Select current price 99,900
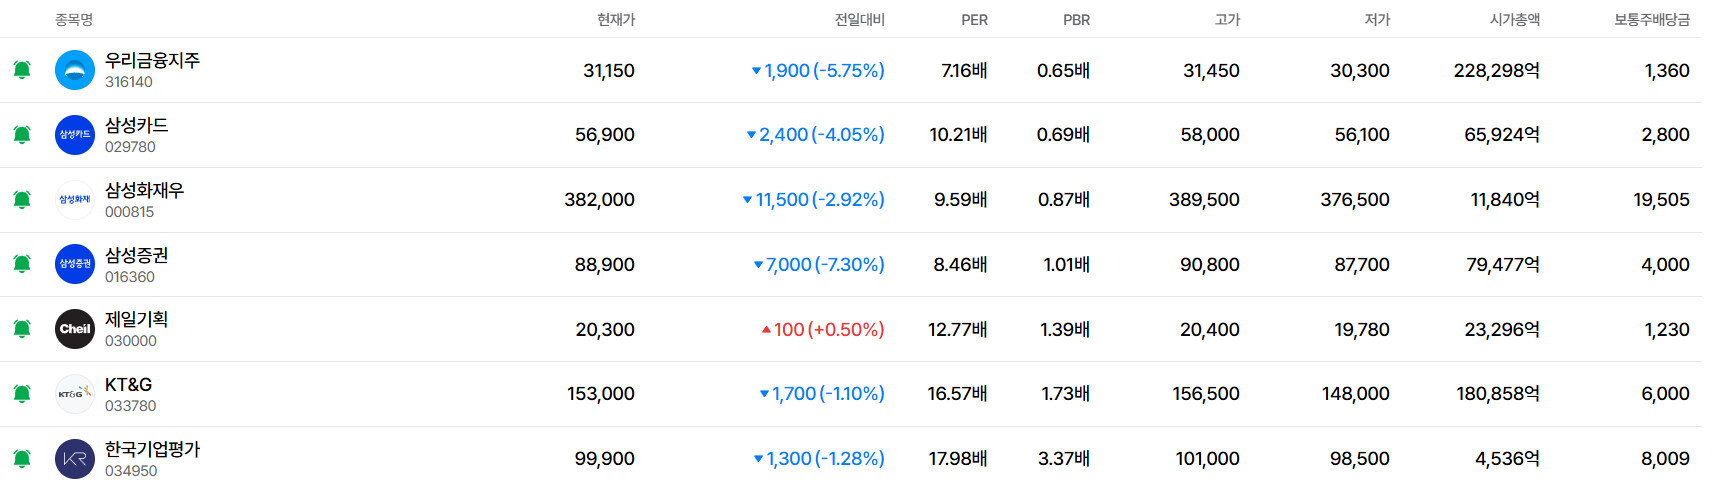The width and height of the screenshot is (1716, 491). pyautogui.click(x=605, y=459)
